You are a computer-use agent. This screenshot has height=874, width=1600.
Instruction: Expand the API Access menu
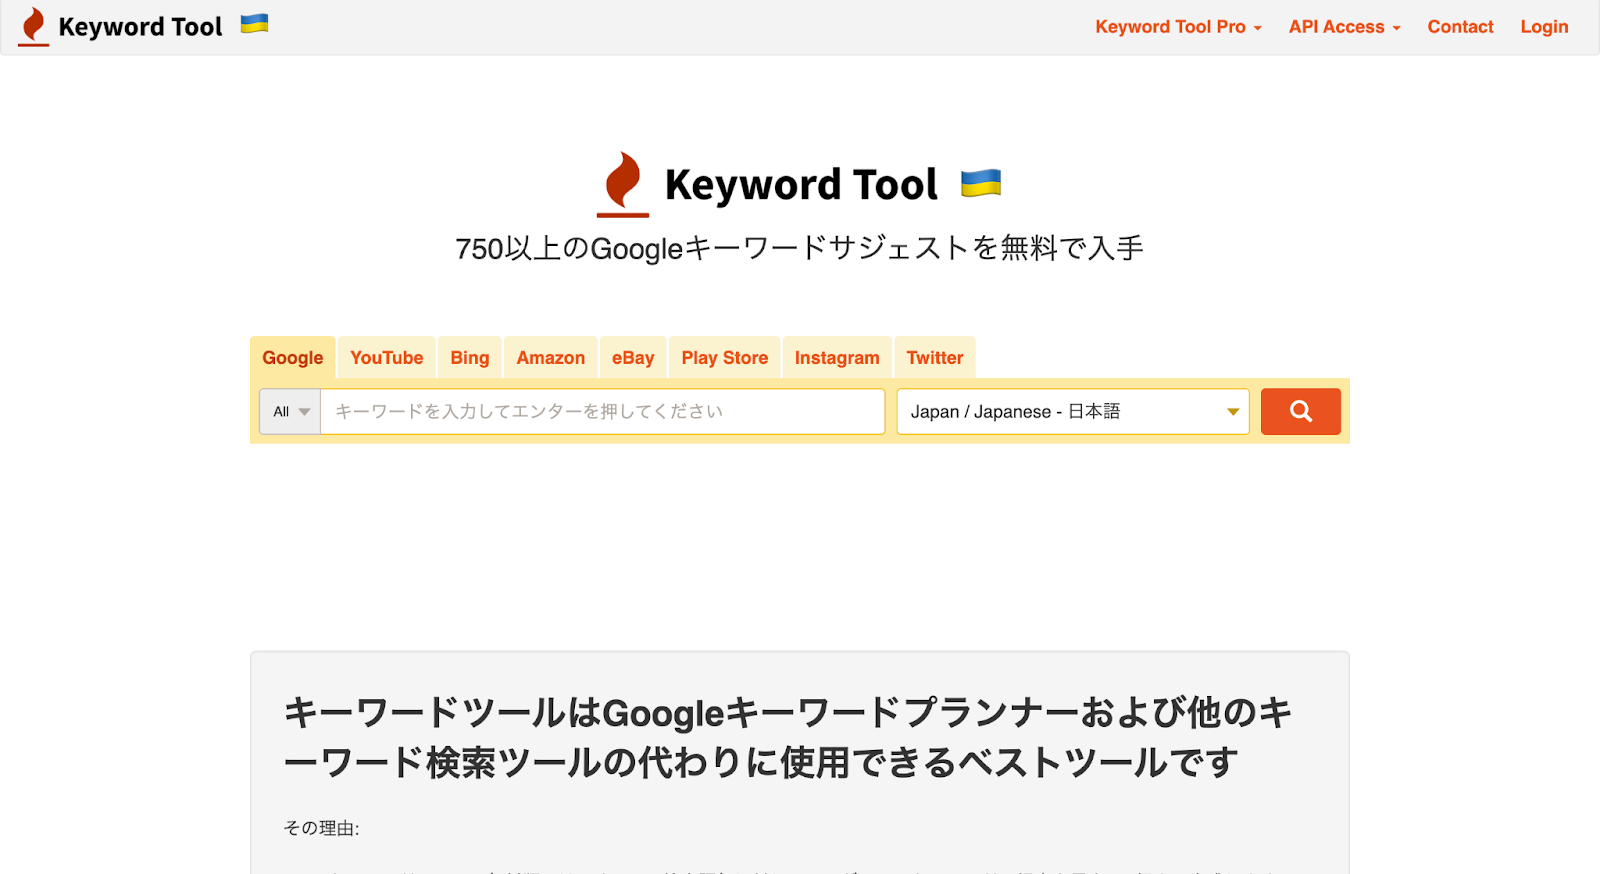[1344, 27]
